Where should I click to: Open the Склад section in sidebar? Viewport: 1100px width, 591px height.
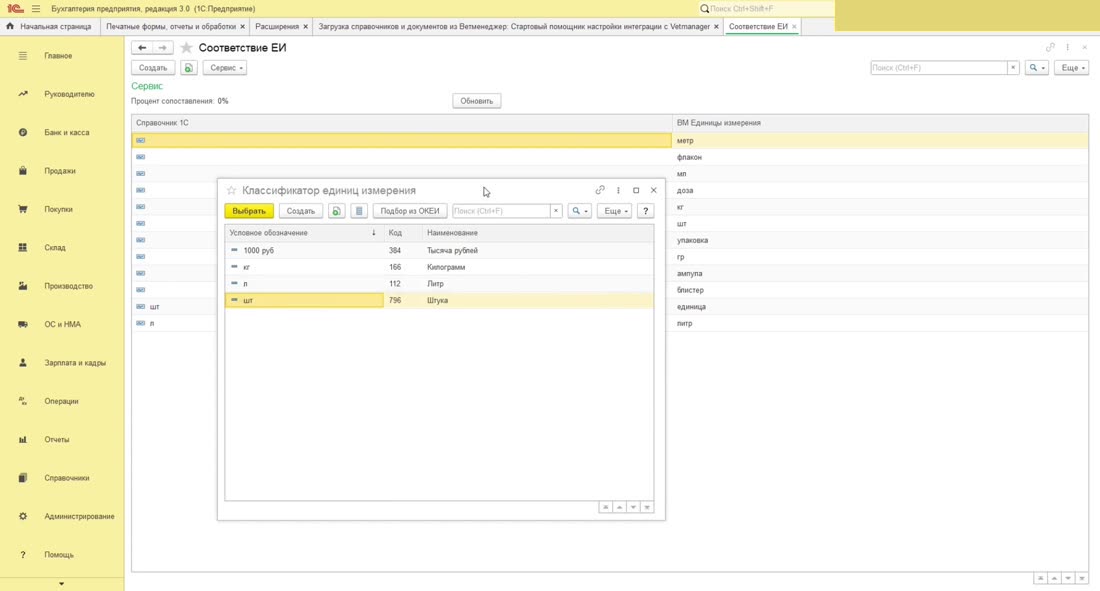55,247
